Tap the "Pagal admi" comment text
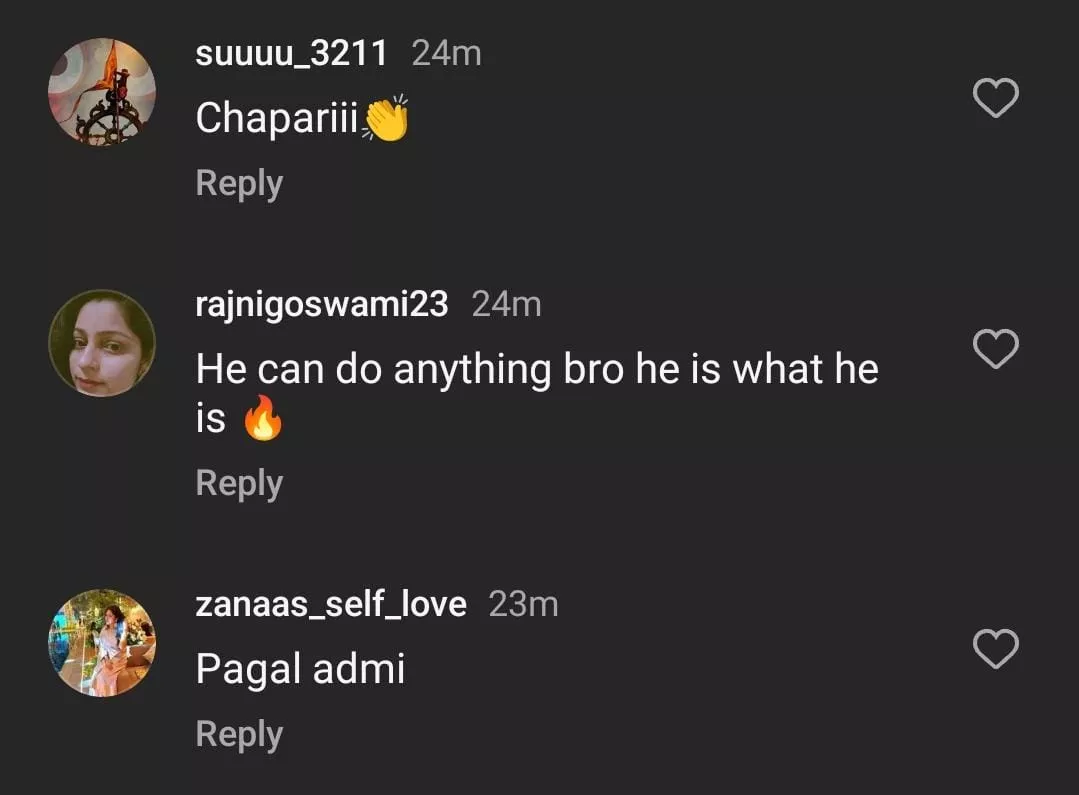This screenshot has height=795, width=1079. (300, 669)
